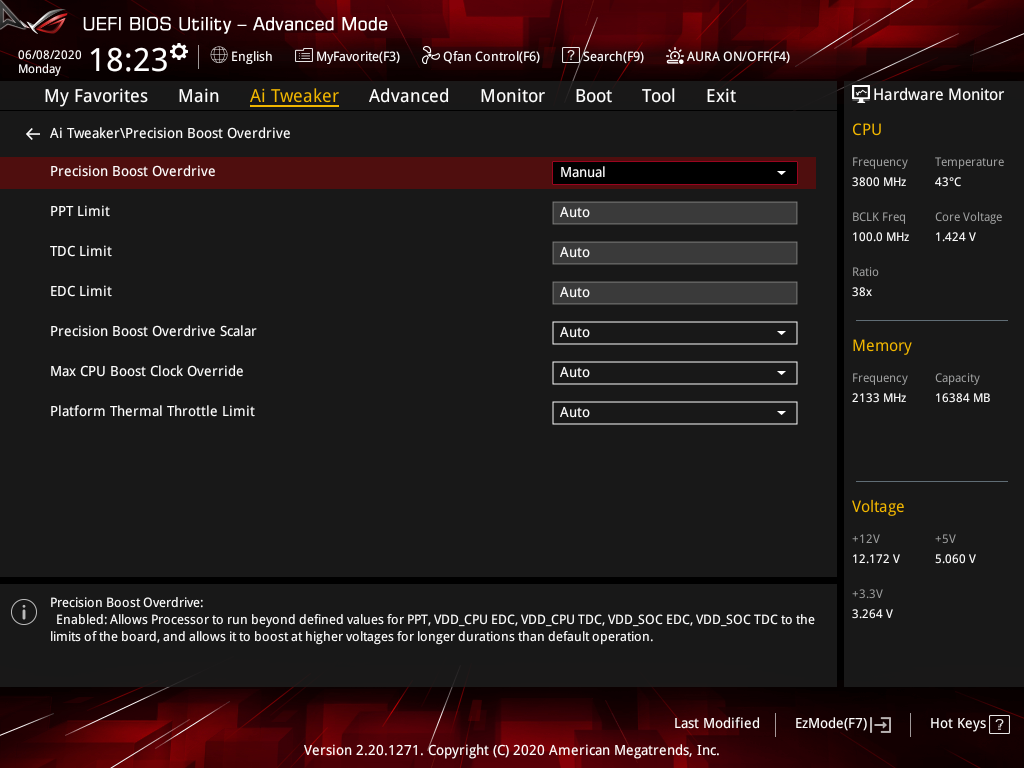Toggle AURA ON/OFF(F4)
The width and height of the screenshot is (1024, 768).
pyautogui.click(x=728, y=56)
